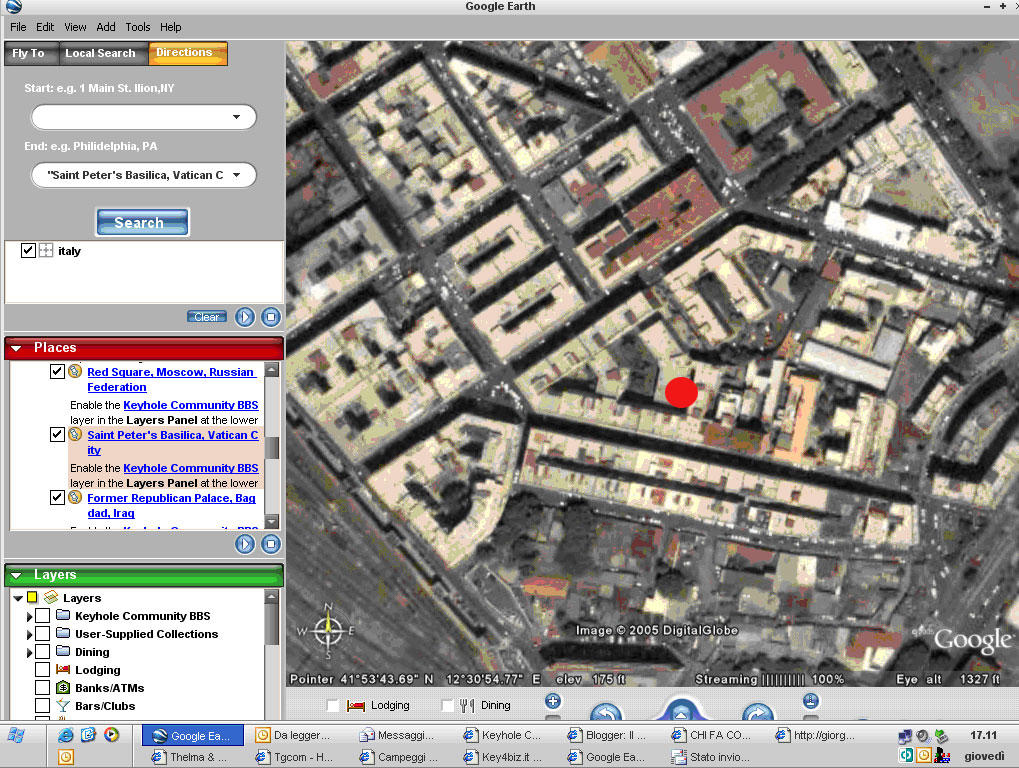The width and height of the screenshot is (1019, 768).
Task: Collapse the Layers panel header
Action: (16, 575)
